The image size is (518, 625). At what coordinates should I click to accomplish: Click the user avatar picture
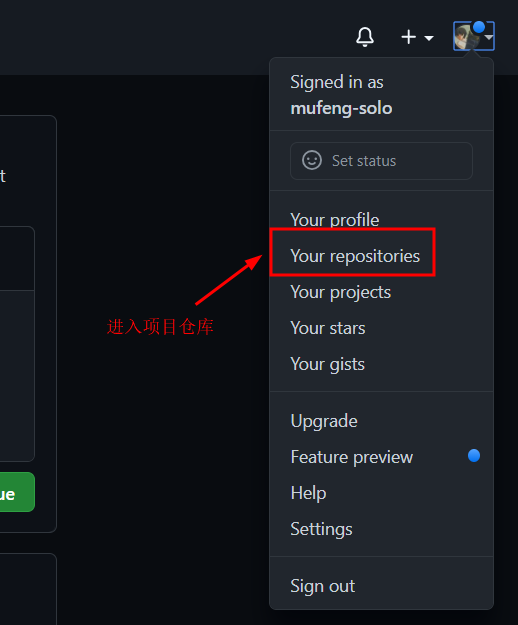(467, 36)
